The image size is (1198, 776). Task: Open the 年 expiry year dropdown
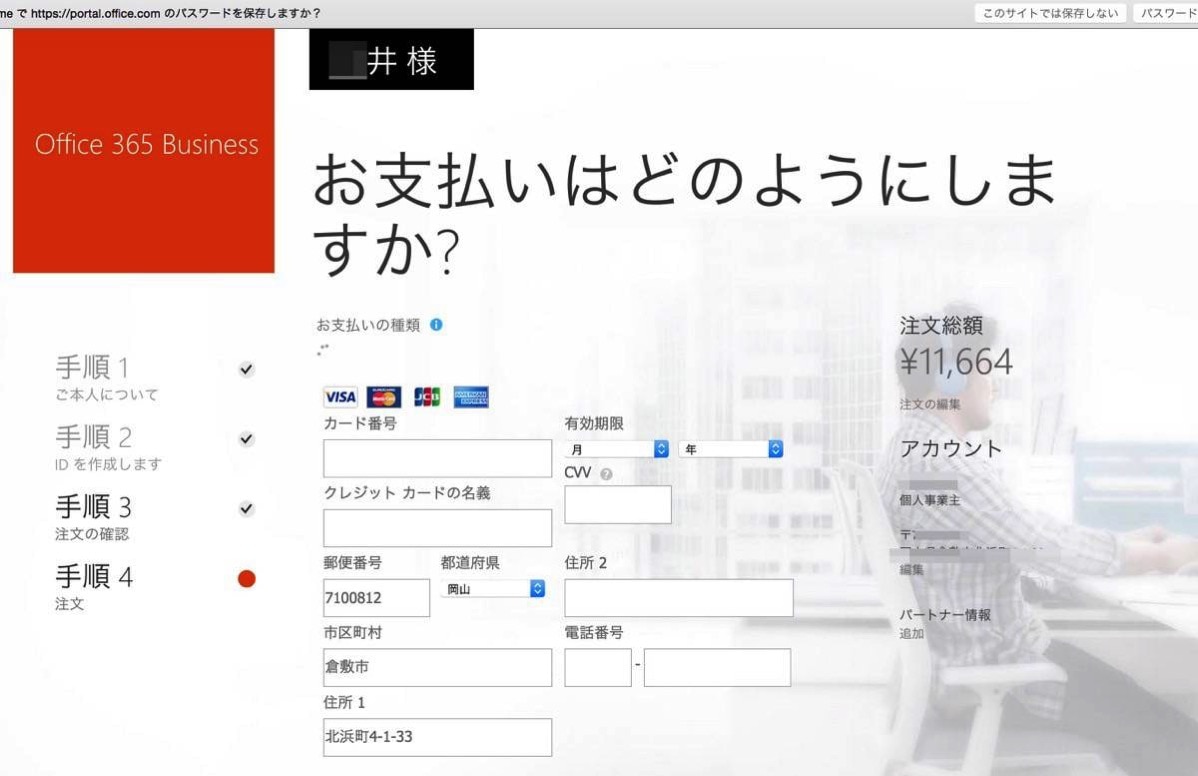pyautogui.click(x=730, y=450)
